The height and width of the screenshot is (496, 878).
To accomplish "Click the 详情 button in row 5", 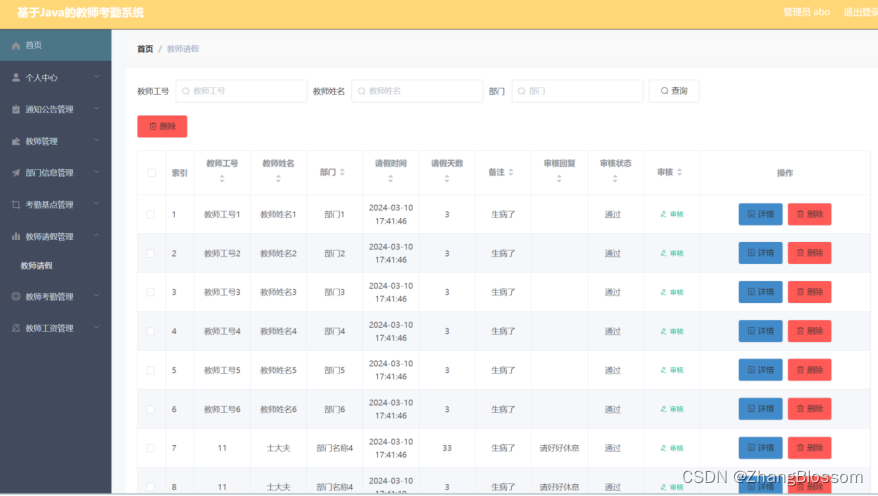I will [x=760, y=370].
